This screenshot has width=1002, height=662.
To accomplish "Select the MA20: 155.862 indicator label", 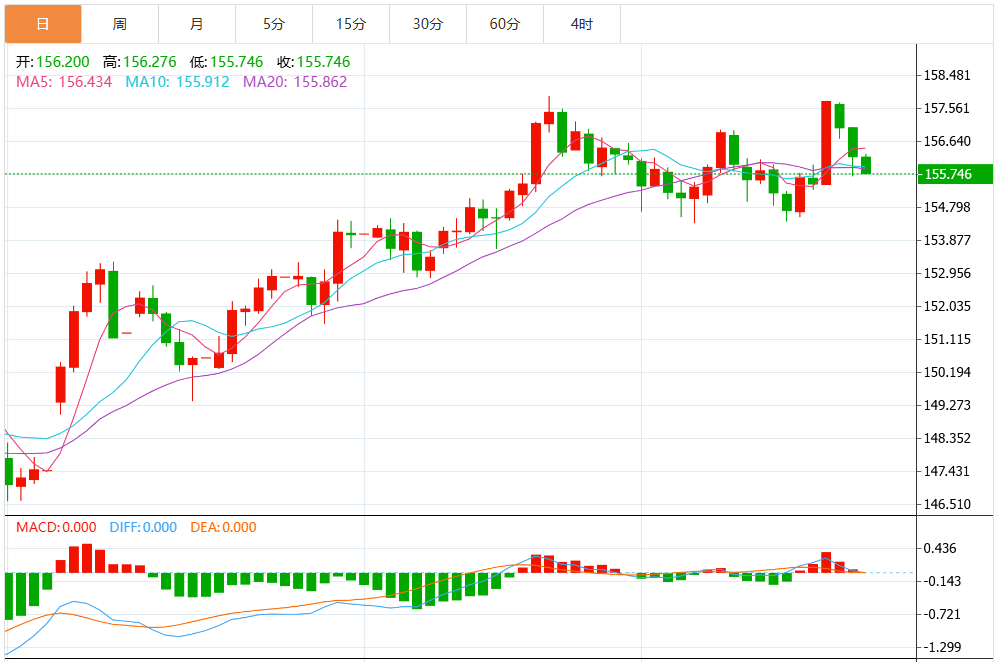I will tap(295, 82).
